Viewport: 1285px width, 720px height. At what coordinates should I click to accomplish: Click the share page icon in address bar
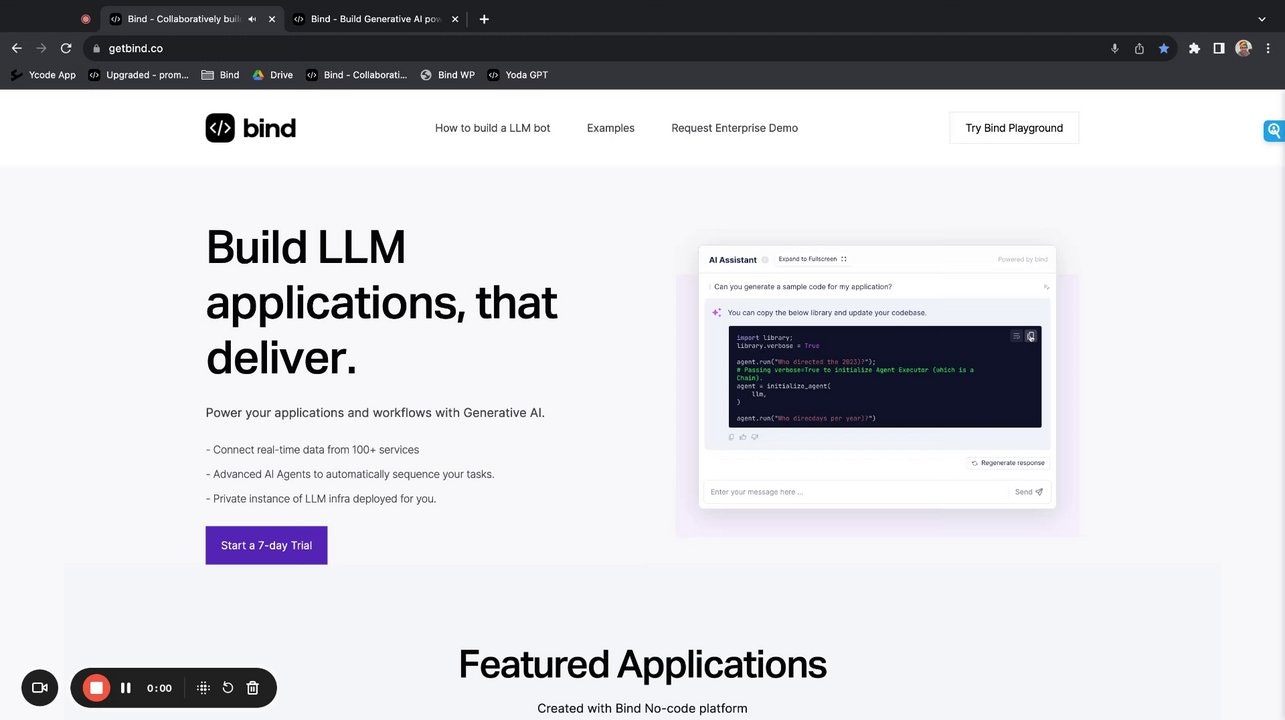(1139, 48)
